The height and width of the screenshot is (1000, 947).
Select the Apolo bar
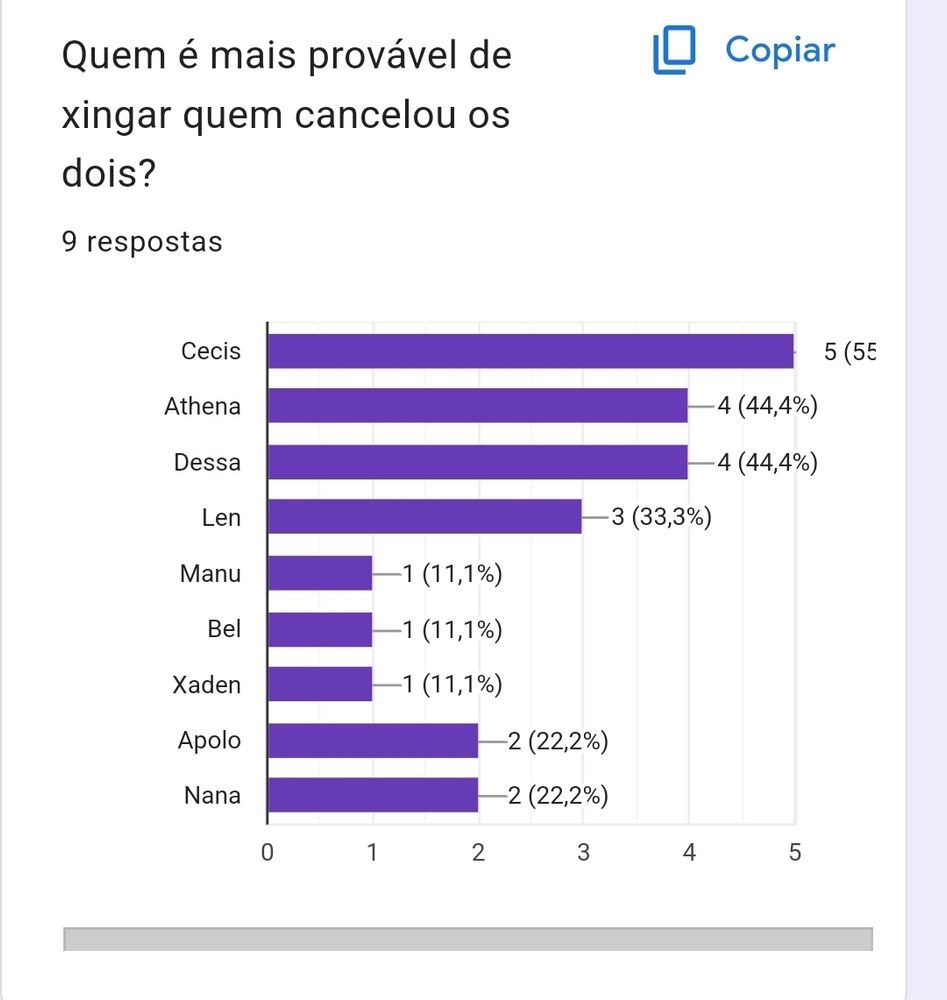click(373, 741)
